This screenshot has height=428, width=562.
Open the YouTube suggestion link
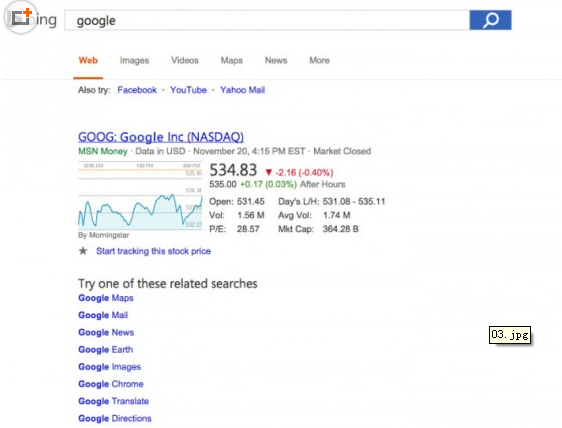(188, 90)
